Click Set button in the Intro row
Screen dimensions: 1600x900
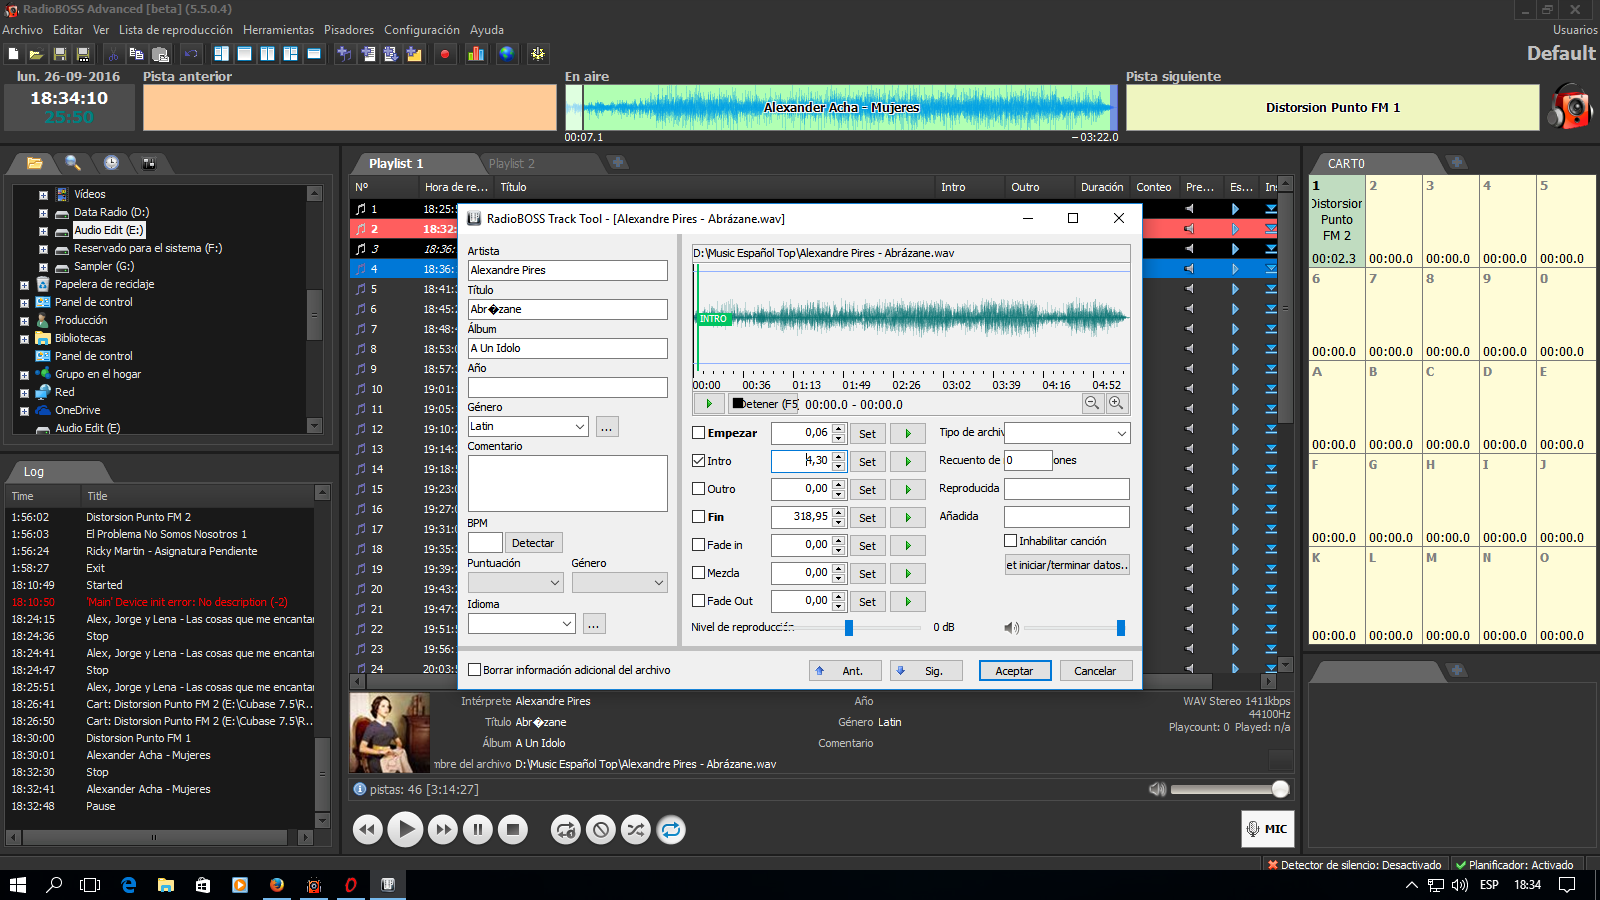[x=867, y=462]
